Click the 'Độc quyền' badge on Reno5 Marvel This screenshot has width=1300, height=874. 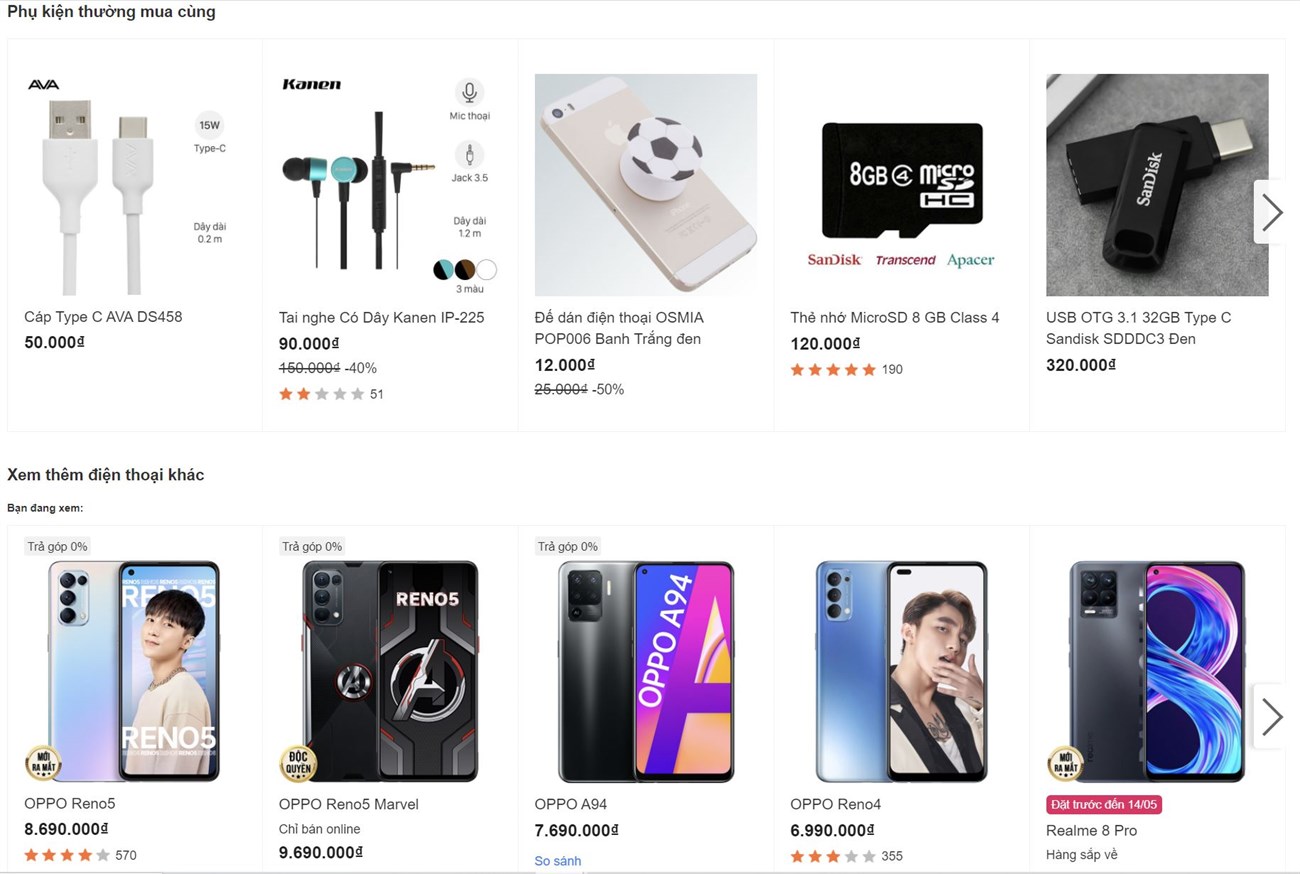coord(298,763)
